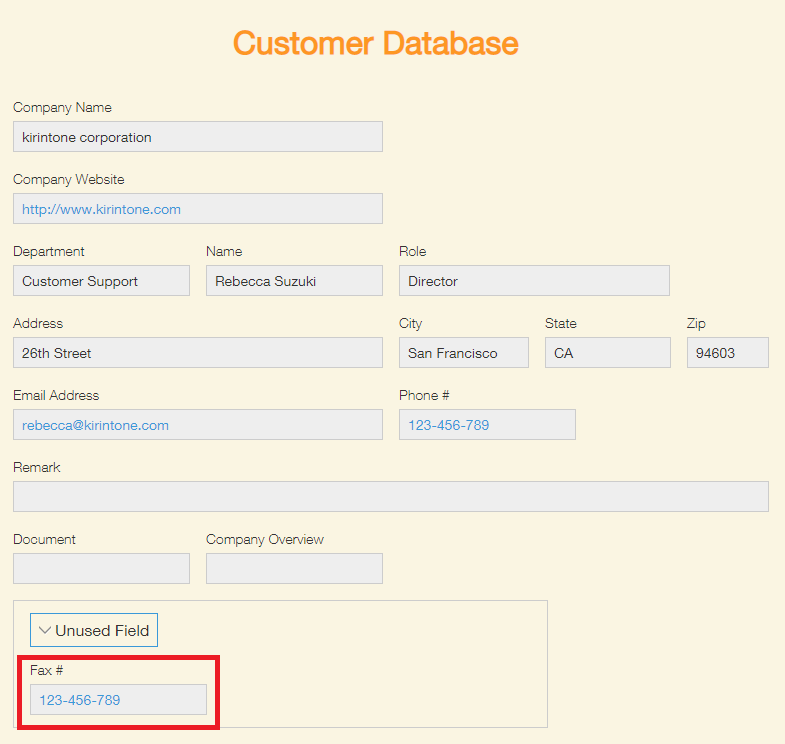Click the San Francisco city field
The image size is (785, 744).
(x=463, y=353)
